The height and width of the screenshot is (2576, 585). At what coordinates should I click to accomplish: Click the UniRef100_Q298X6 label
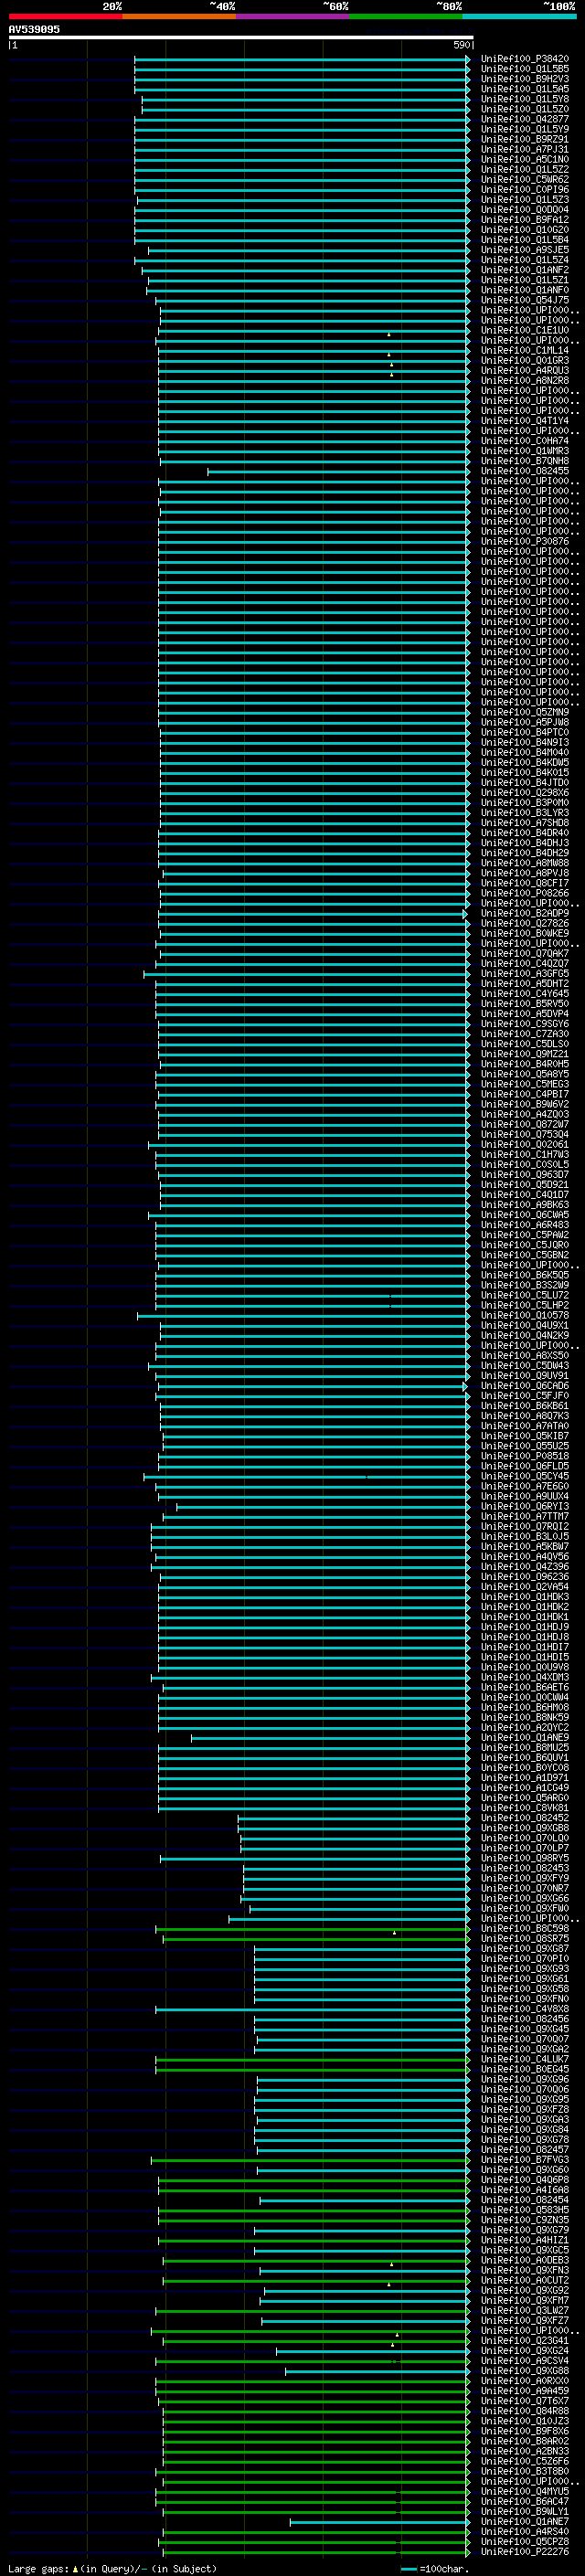[x=524, y=793]
